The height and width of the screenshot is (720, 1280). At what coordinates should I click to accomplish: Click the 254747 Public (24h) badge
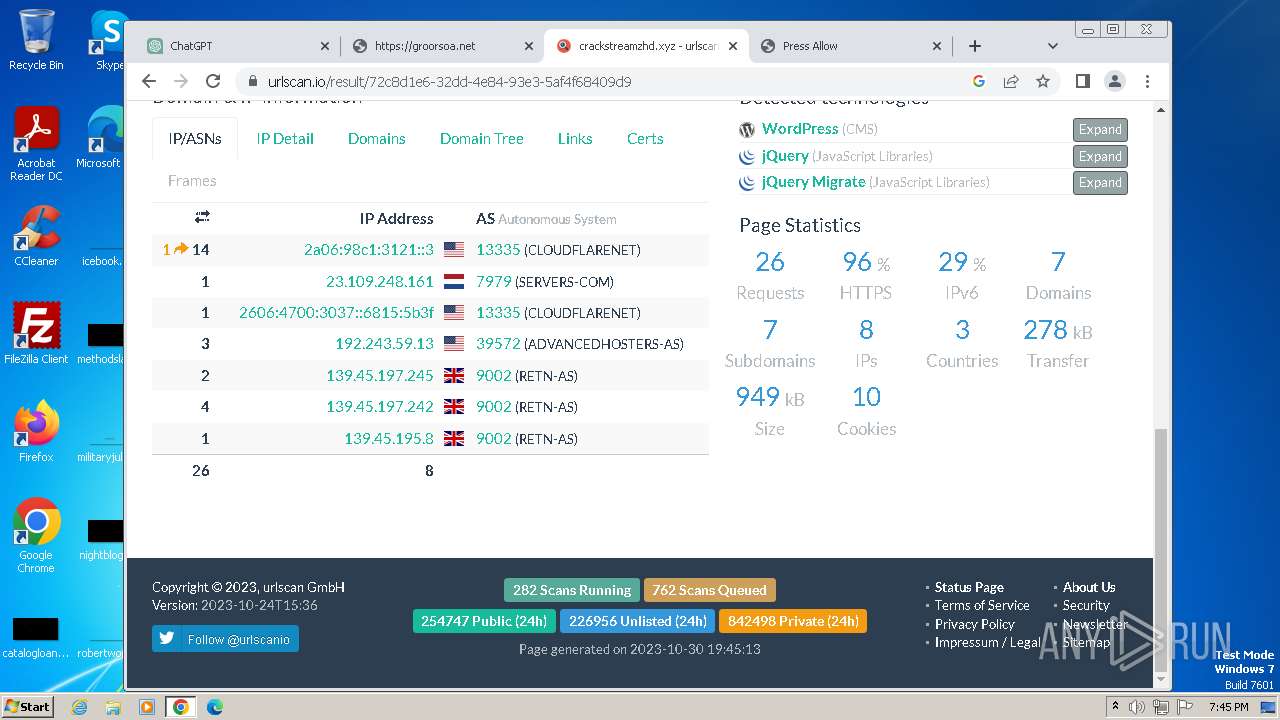coord(484,621)
